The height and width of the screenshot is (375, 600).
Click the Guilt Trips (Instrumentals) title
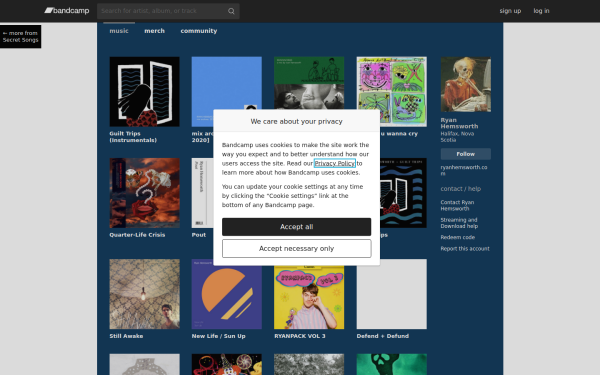click(133, 137)
